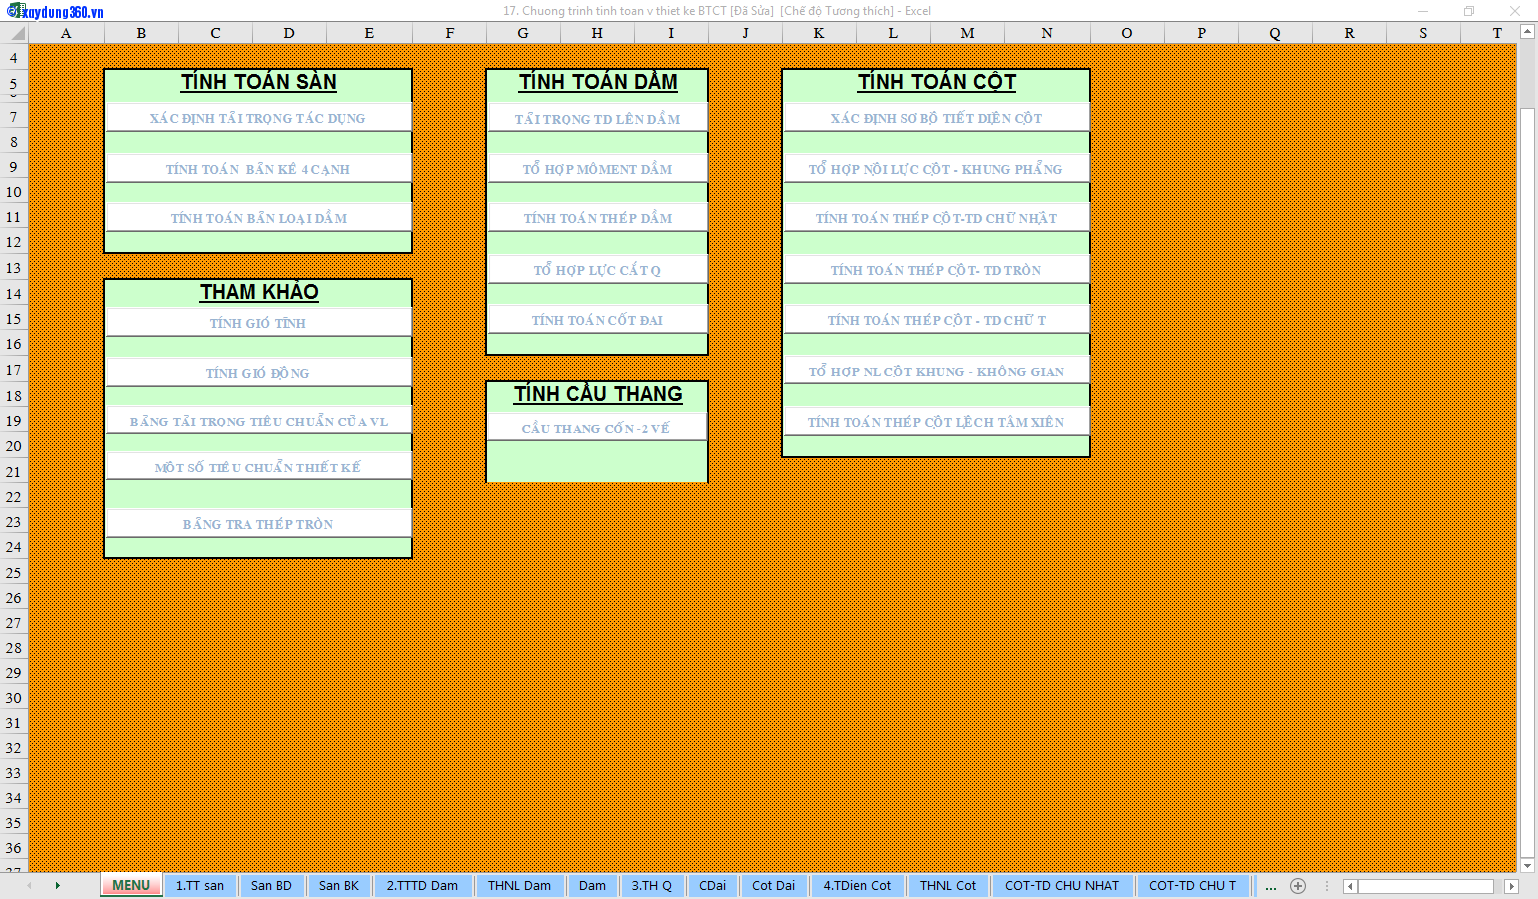Viewport: 1538px width, 899px height.
Task: Go to the 4.TDien Cot tab
Action: tap(857, 886)
